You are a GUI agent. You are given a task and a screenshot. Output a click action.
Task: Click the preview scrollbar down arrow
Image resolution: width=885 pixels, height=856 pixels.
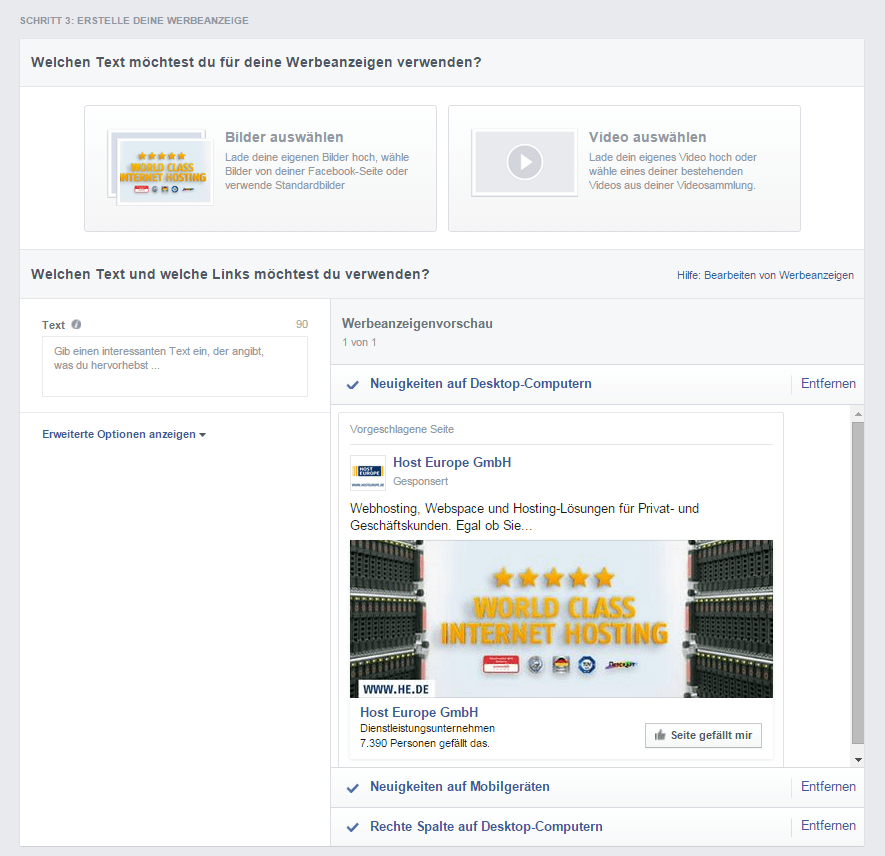(858, 760)
